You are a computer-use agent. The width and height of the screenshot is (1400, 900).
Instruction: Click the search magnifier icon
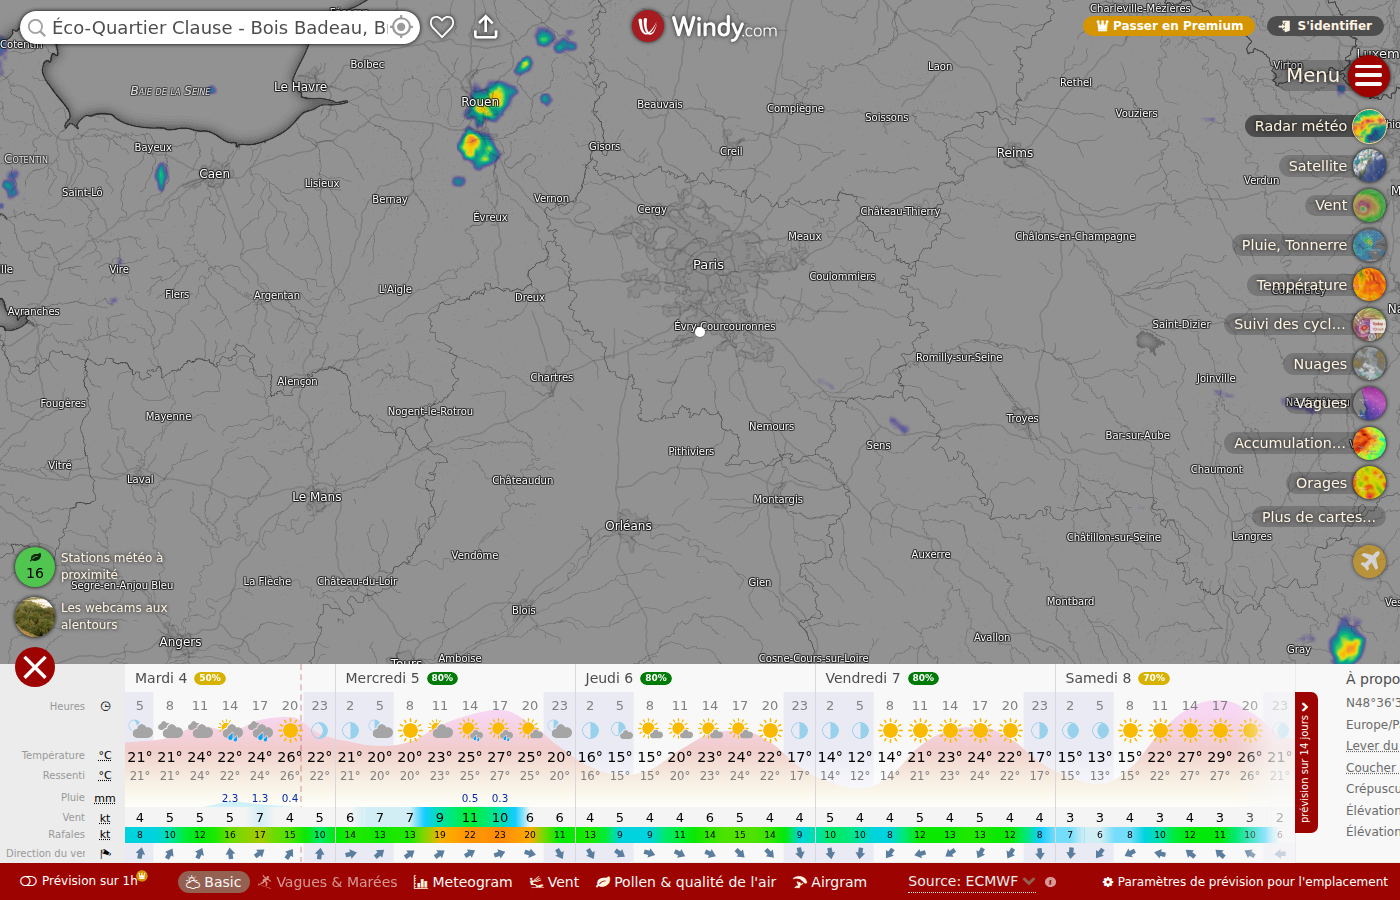coord(37,27)
